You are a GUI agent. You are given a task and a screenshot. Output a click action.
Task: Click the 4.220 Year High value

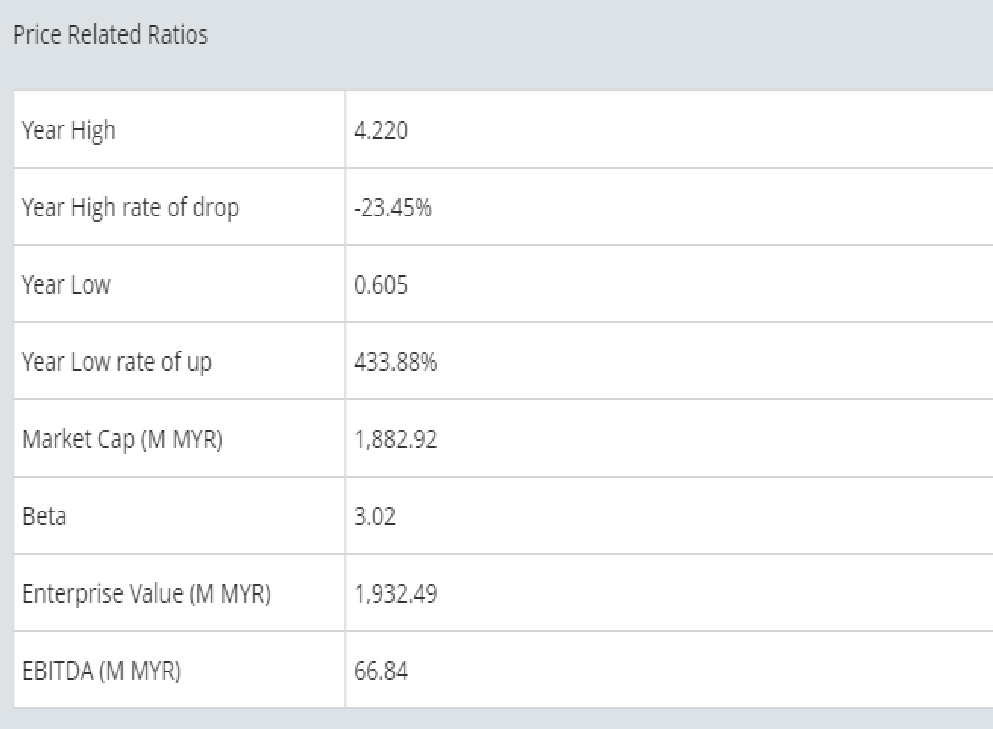tap(381, 130)
